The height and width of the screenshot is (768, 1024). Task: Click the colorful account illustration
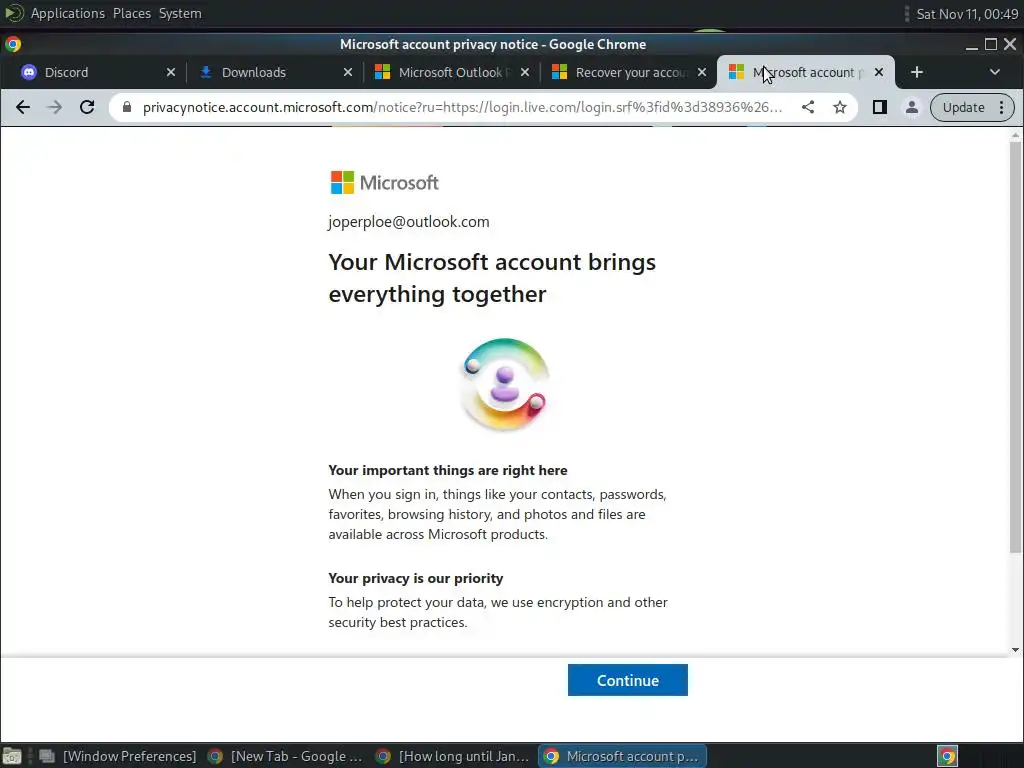pos(504,384)
